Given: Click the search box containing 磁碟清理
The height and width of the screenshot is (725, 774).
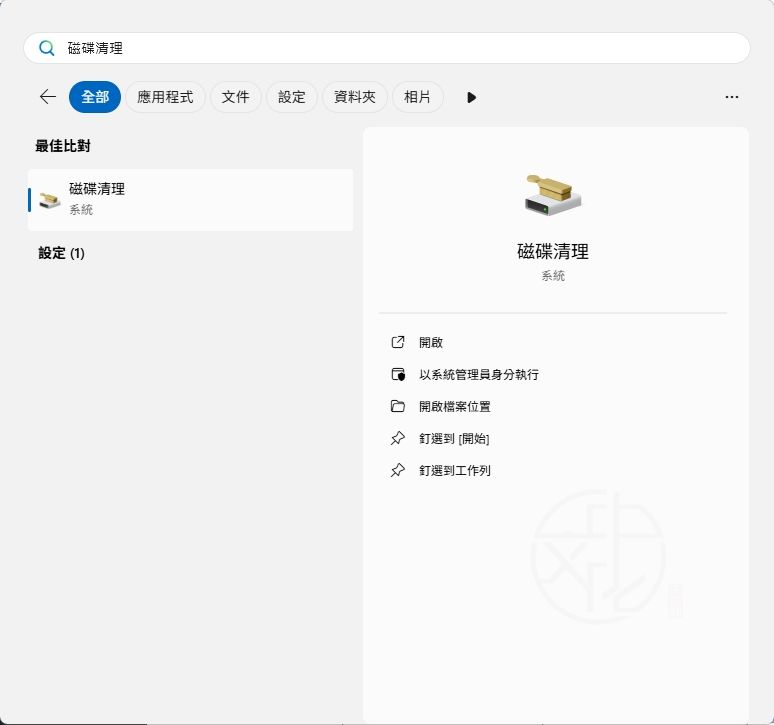Looking at the screenshot, I should click(387, 48).
